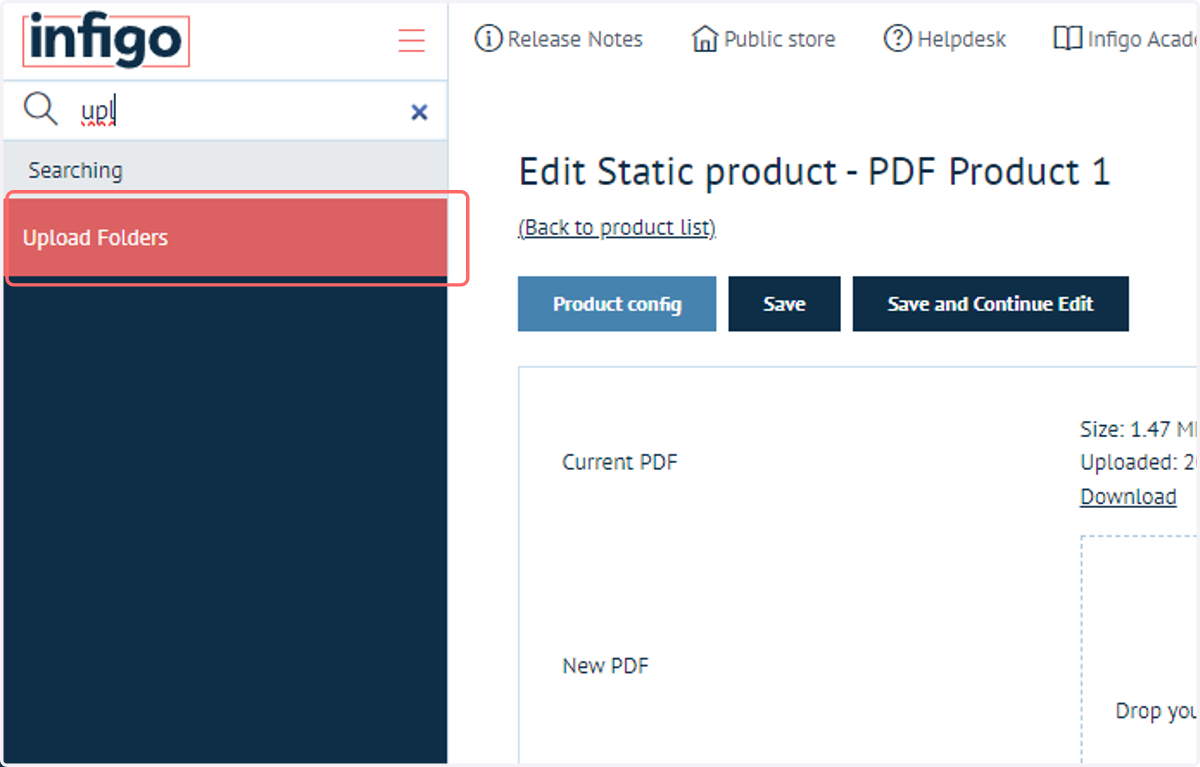Toggle the hamburger menu icon
This screenshot has height=767, width=1200.
(x=411, y=40)
